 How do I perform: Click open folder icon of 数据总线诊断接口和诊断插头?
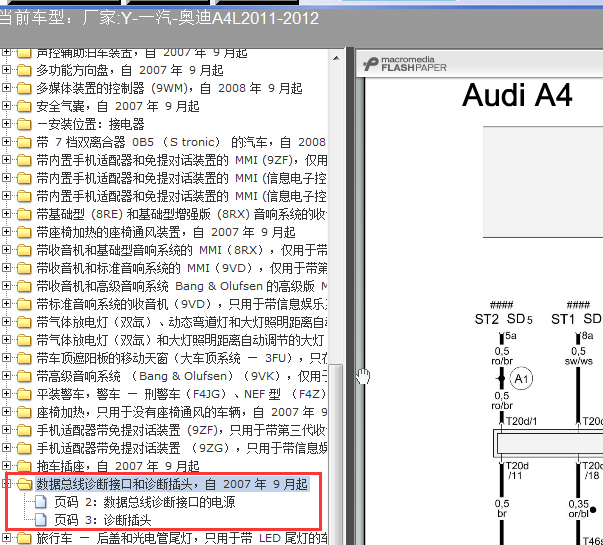pos(25,484)
